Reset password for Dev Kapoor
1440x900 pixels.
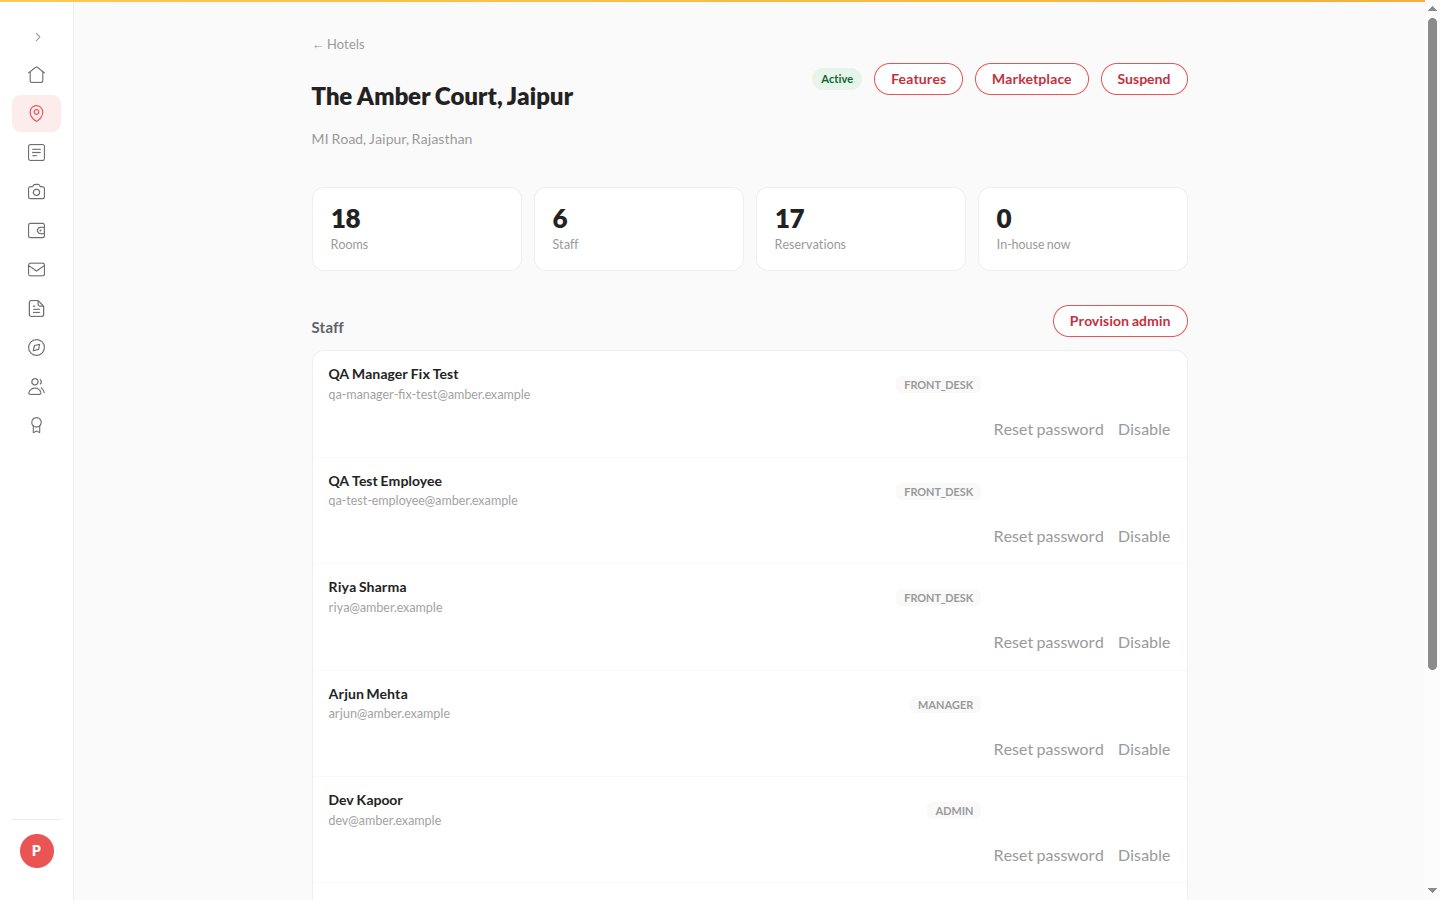click(1048, 856)
